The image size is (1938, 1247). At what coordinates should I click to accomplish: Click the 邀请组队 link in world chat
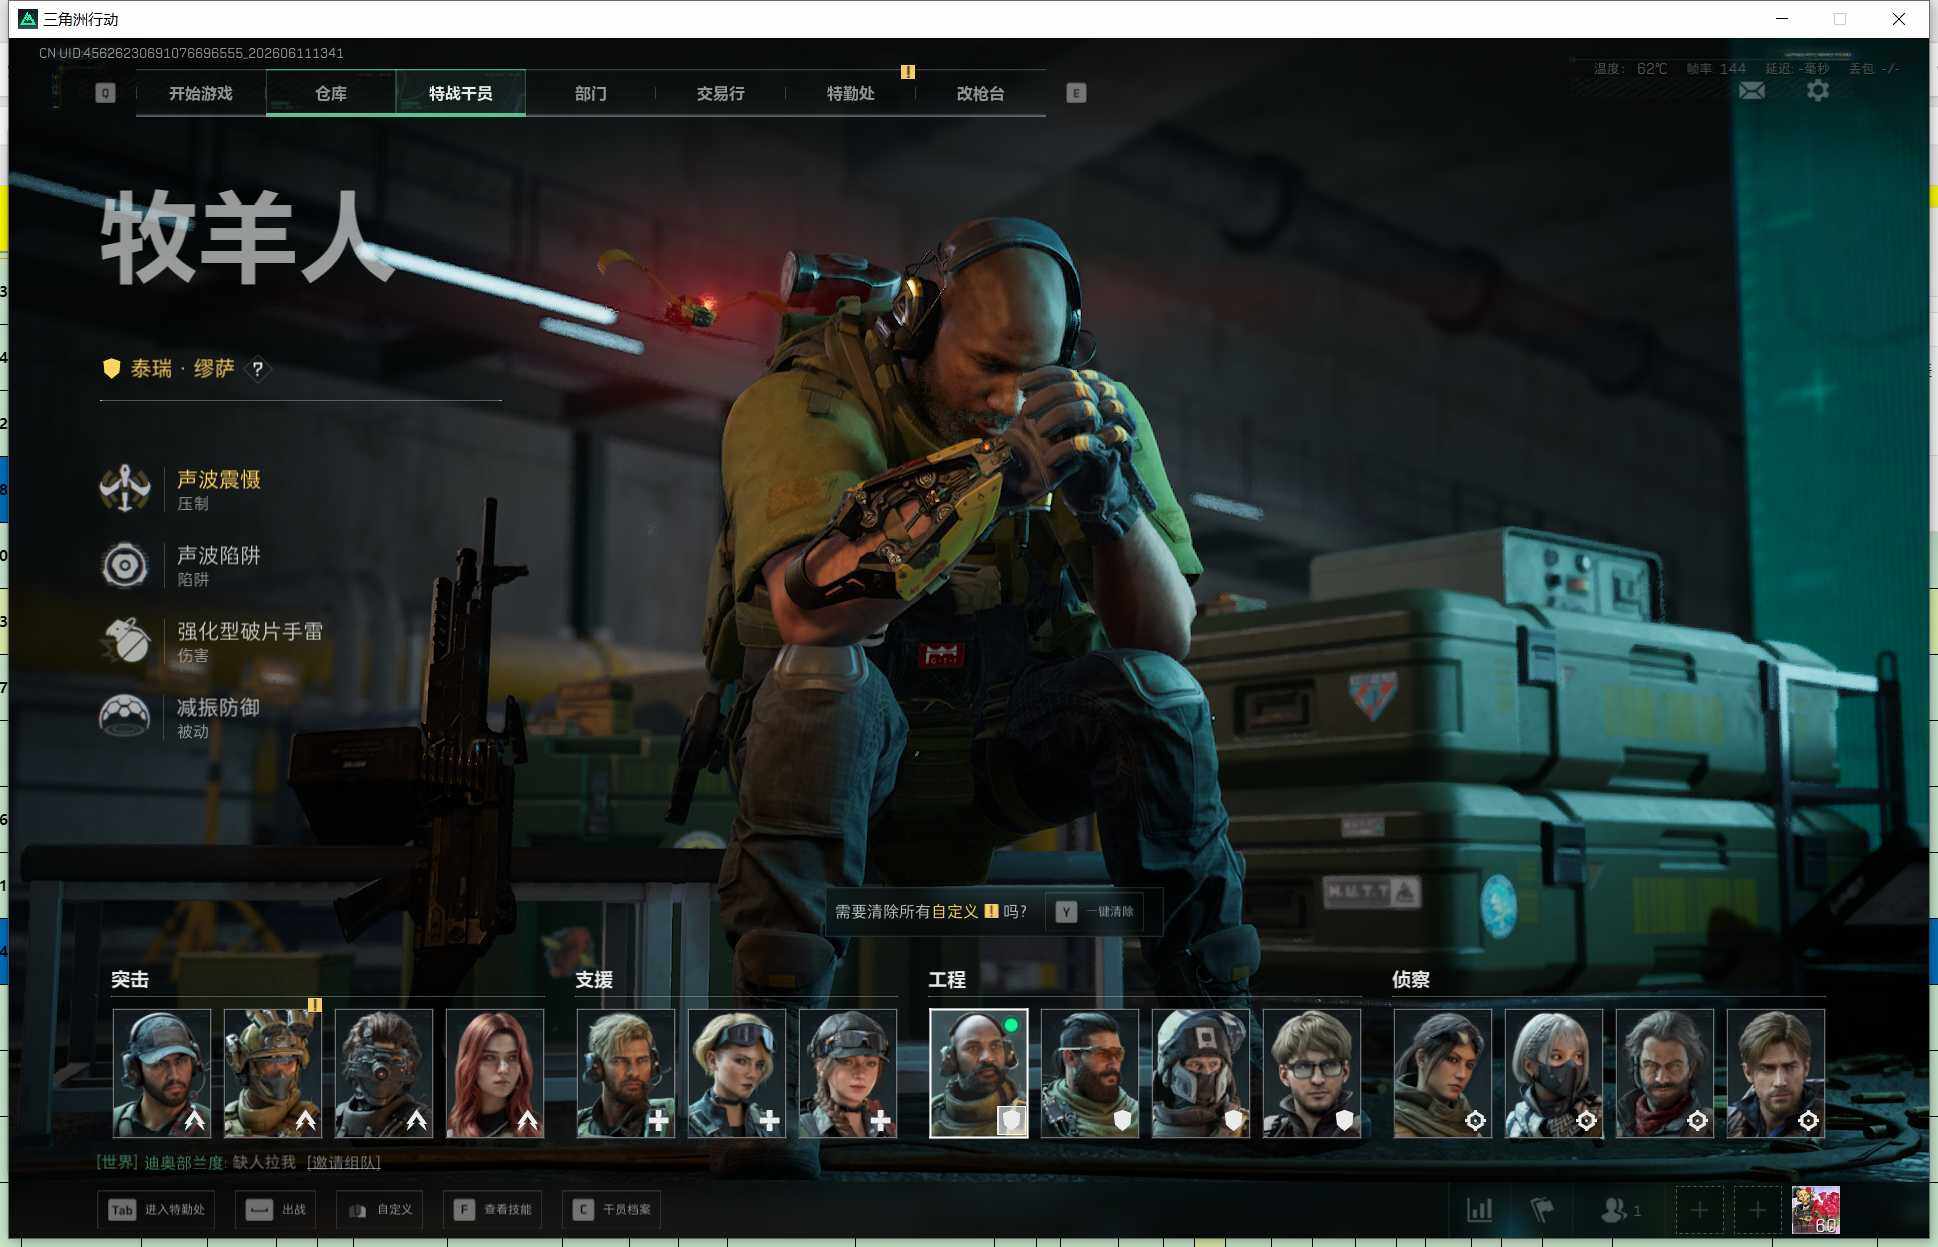(343, 1162)
